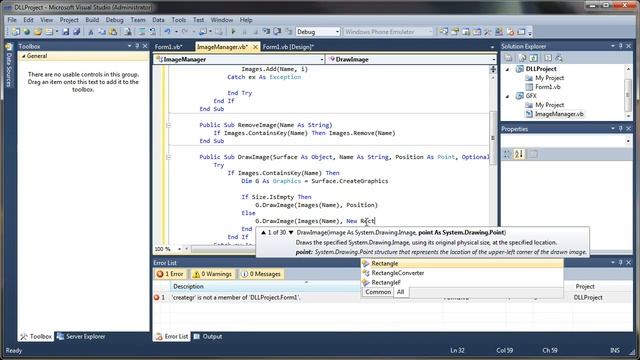Click the Categorized icon in Properties panel
Viewport: 640px width, 360px height.
click(507, 154)
